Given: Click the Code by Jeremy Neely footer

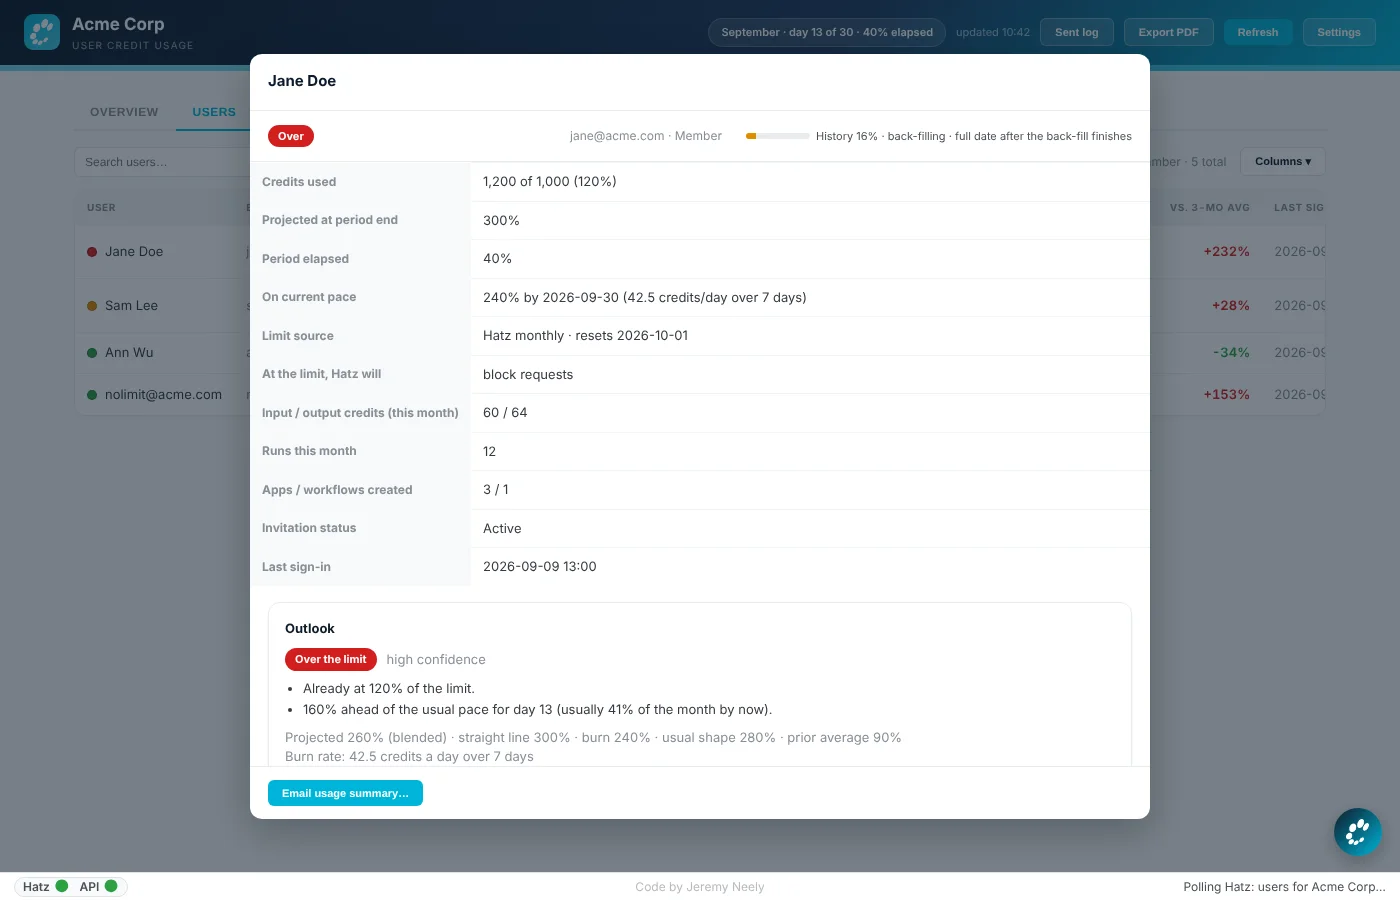Looking at the screenshot, I should point(700,887).
